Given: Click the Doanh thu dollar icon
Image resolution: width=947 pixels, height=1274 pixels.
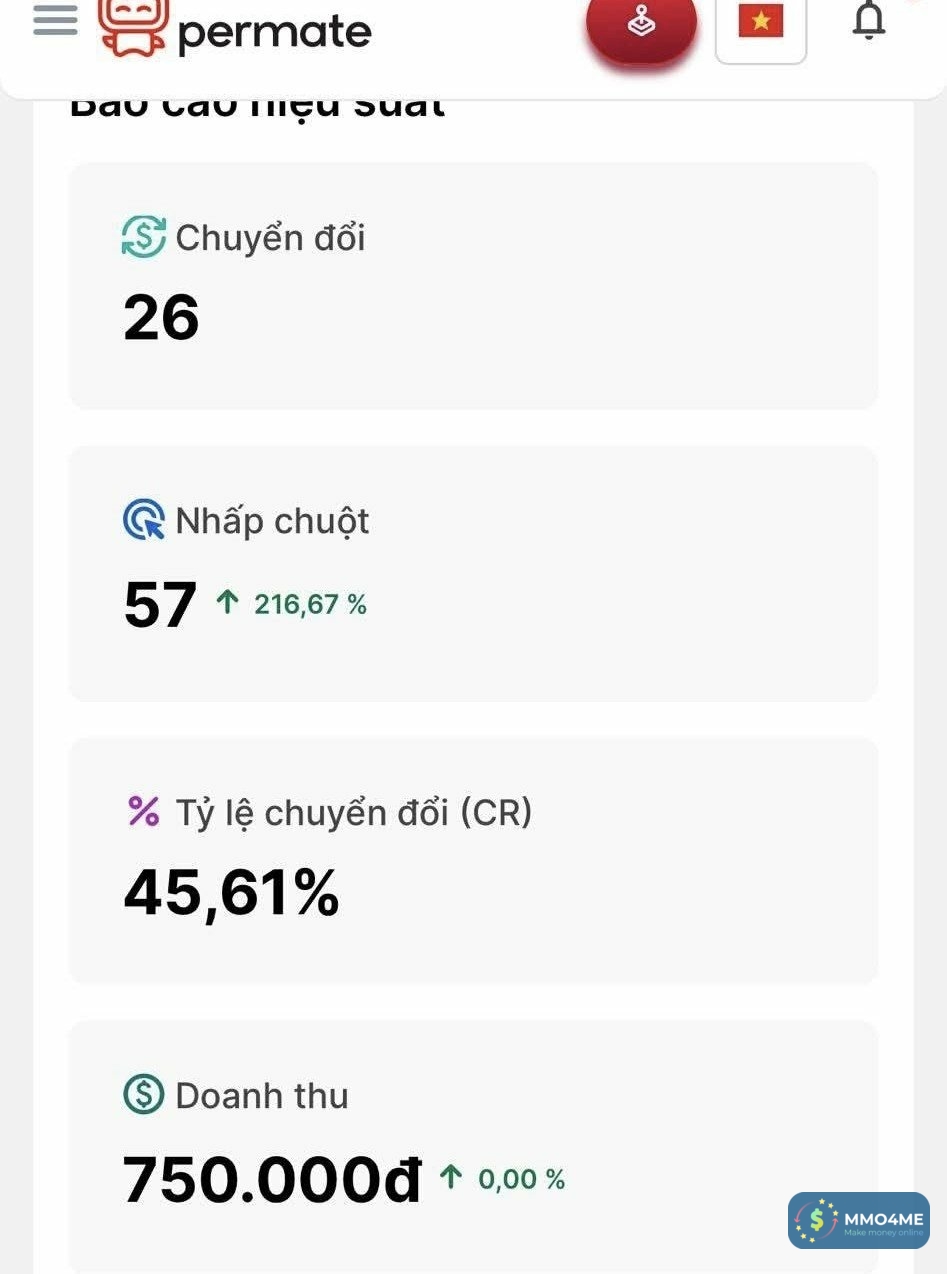Looking at the screenshot, I should coord(144,1095).
